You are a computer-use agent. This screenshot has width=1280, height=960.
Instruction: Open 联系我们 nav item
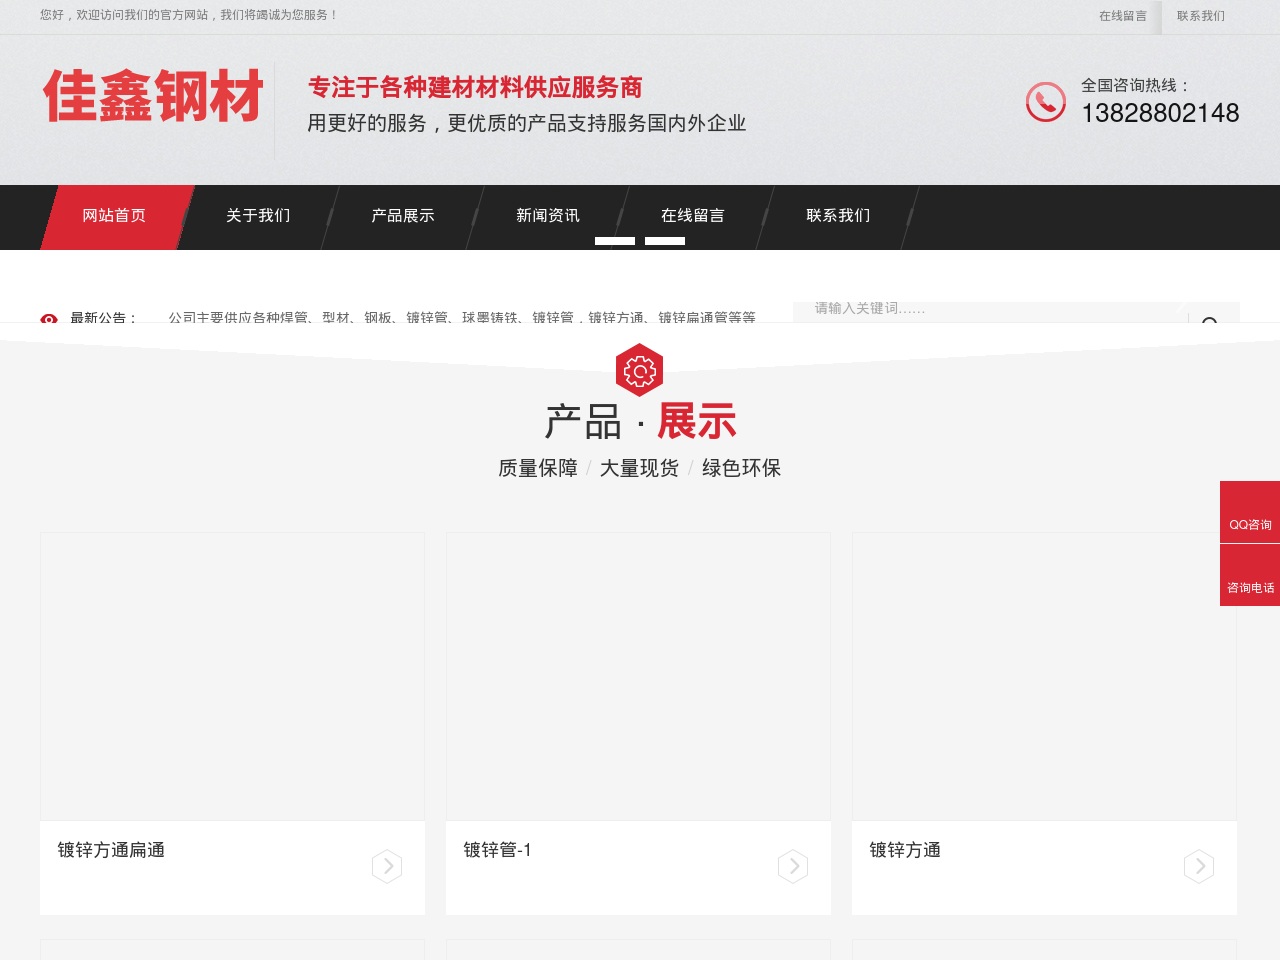click(838, 216)
